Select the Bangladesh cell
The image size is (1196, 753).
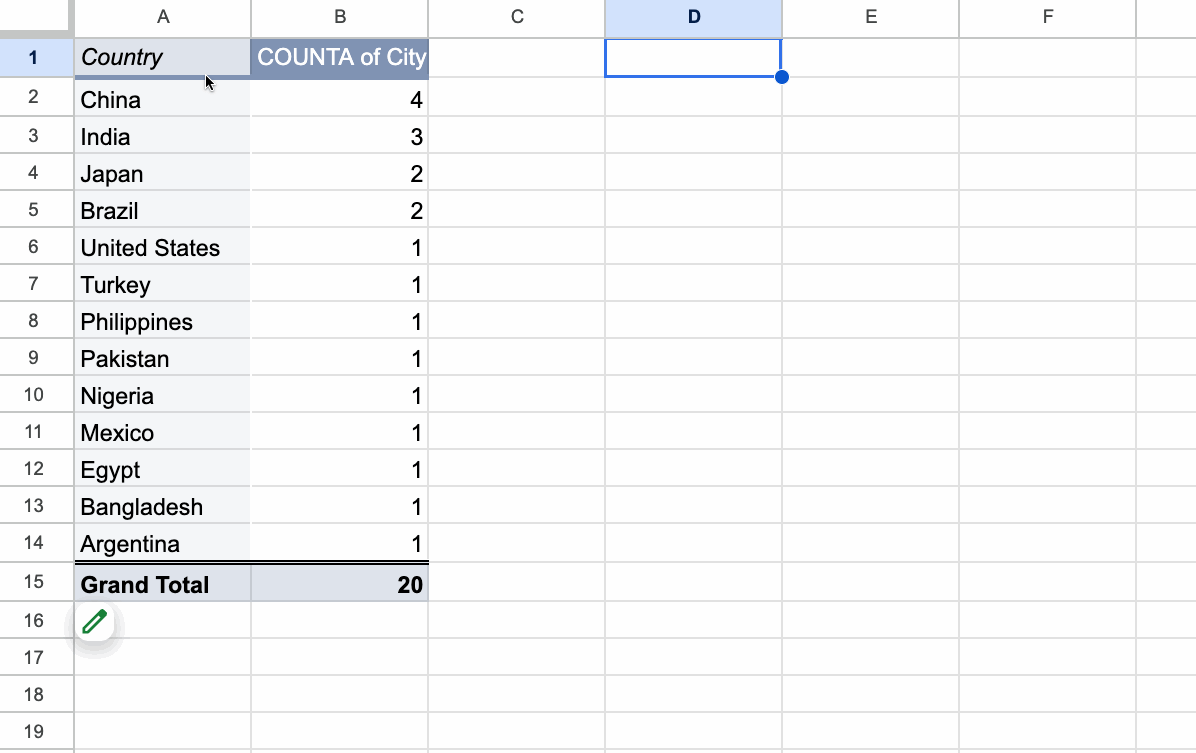(x=162, y=506)
